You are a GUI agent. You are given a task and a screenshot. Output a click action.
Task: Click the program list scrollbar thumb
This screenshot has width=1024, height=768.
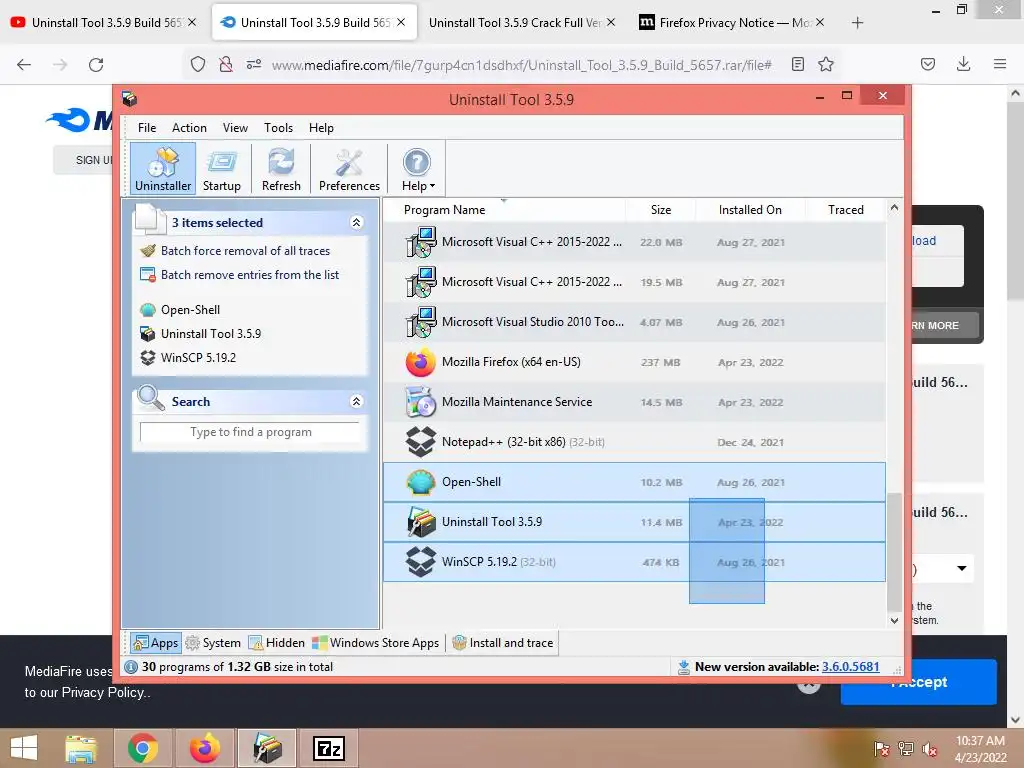coord(894,553)
